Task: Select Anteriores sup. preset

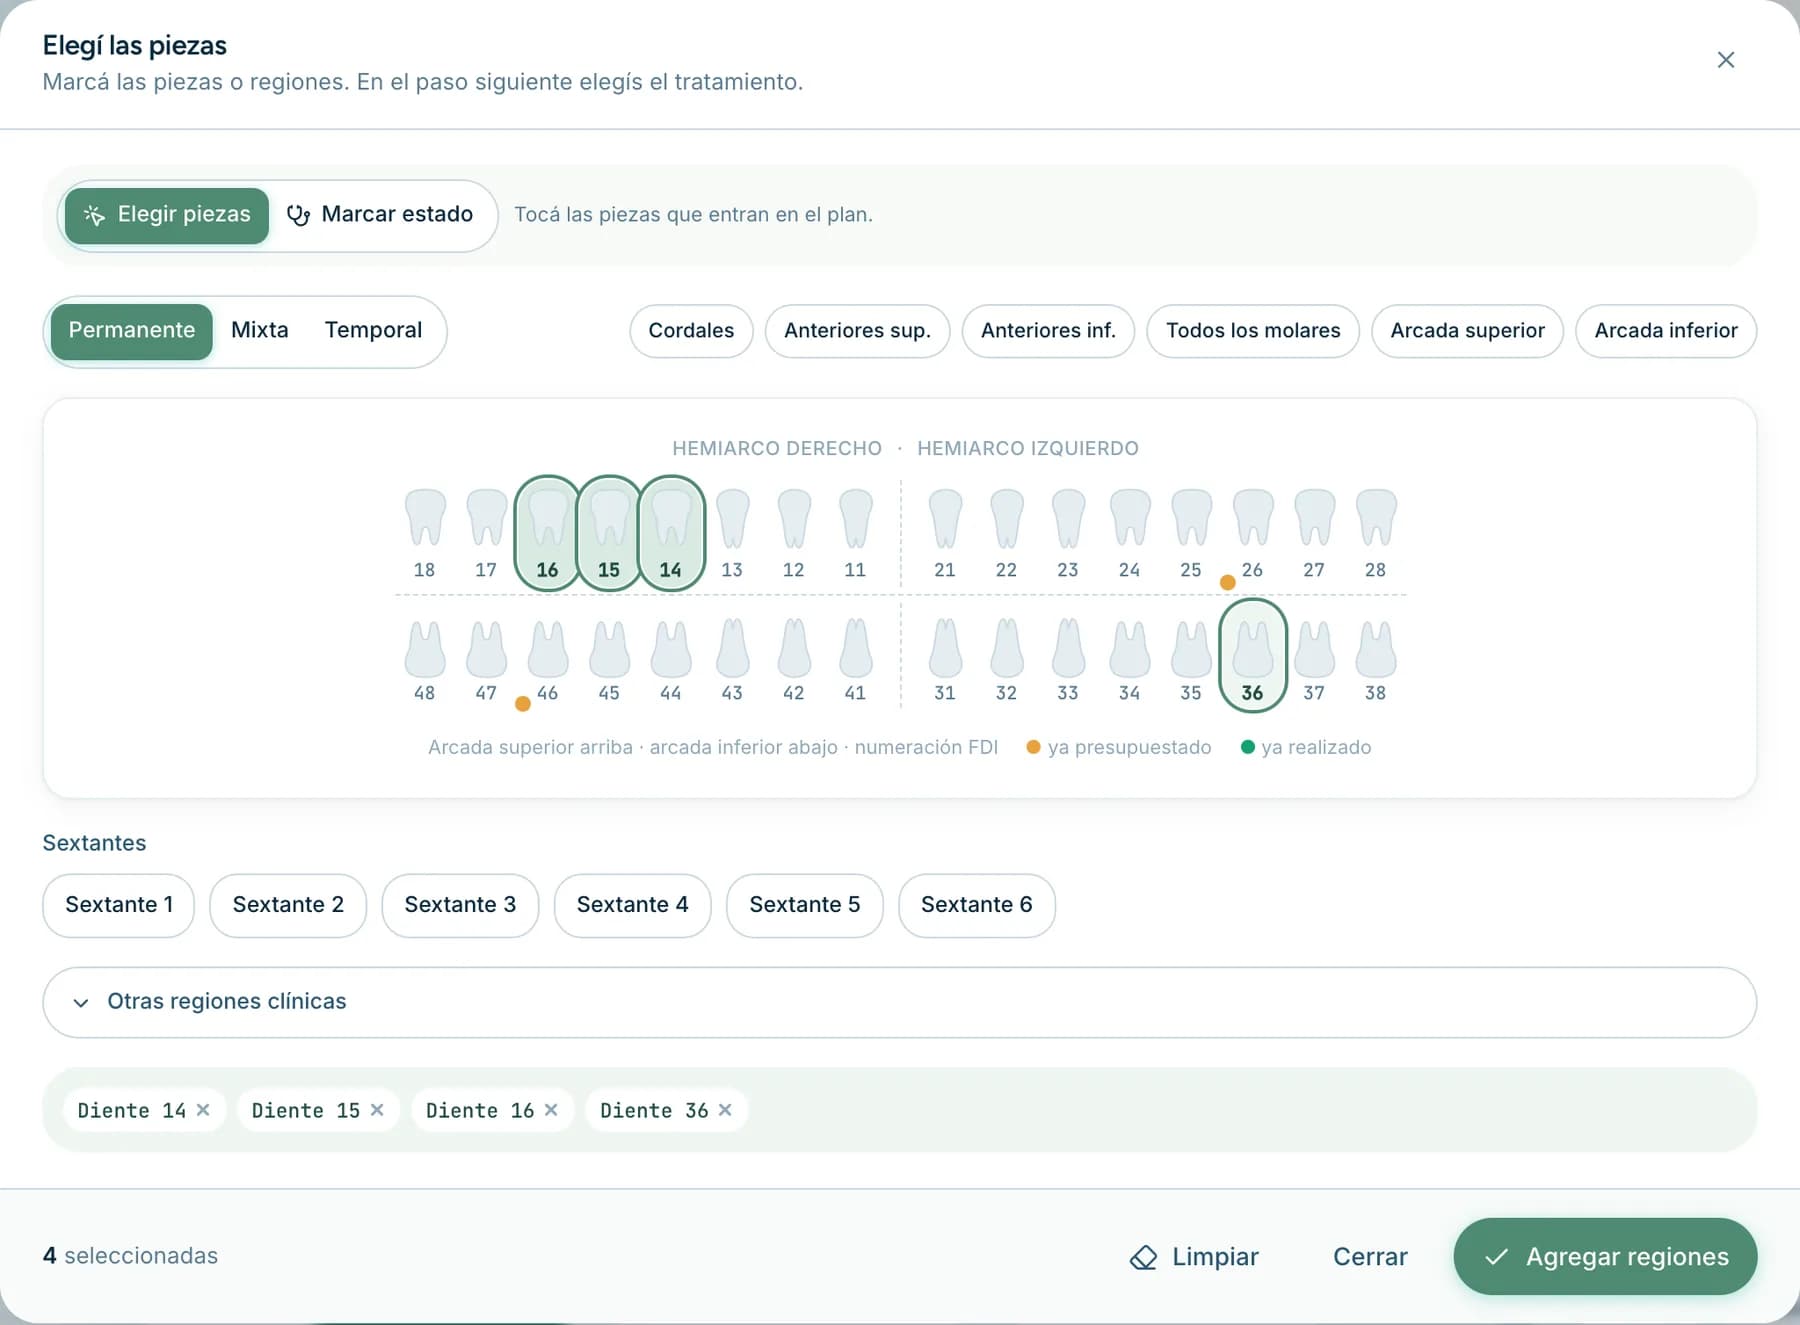Action: [857, 331]
